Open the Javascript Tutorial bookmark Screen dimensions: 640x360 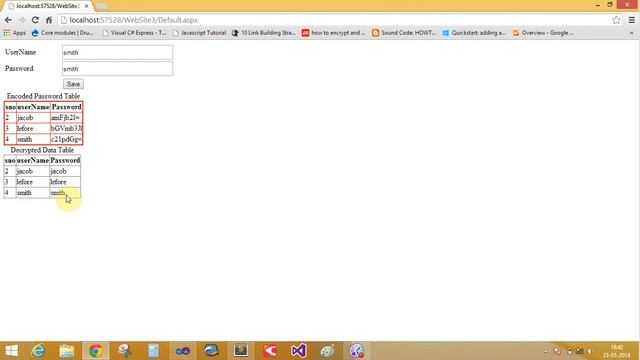point(199,33)
